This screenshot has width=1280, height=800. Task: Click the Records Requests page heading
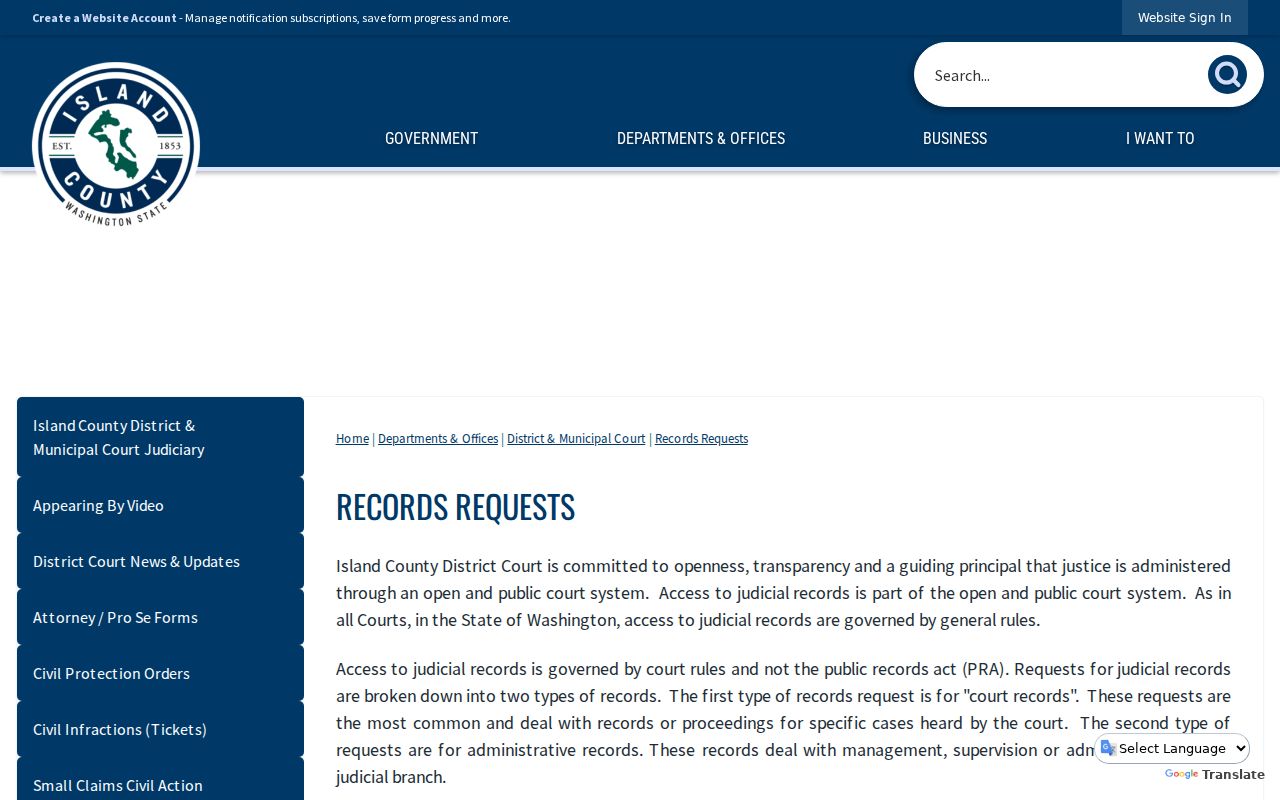click(x=455, y=507)
